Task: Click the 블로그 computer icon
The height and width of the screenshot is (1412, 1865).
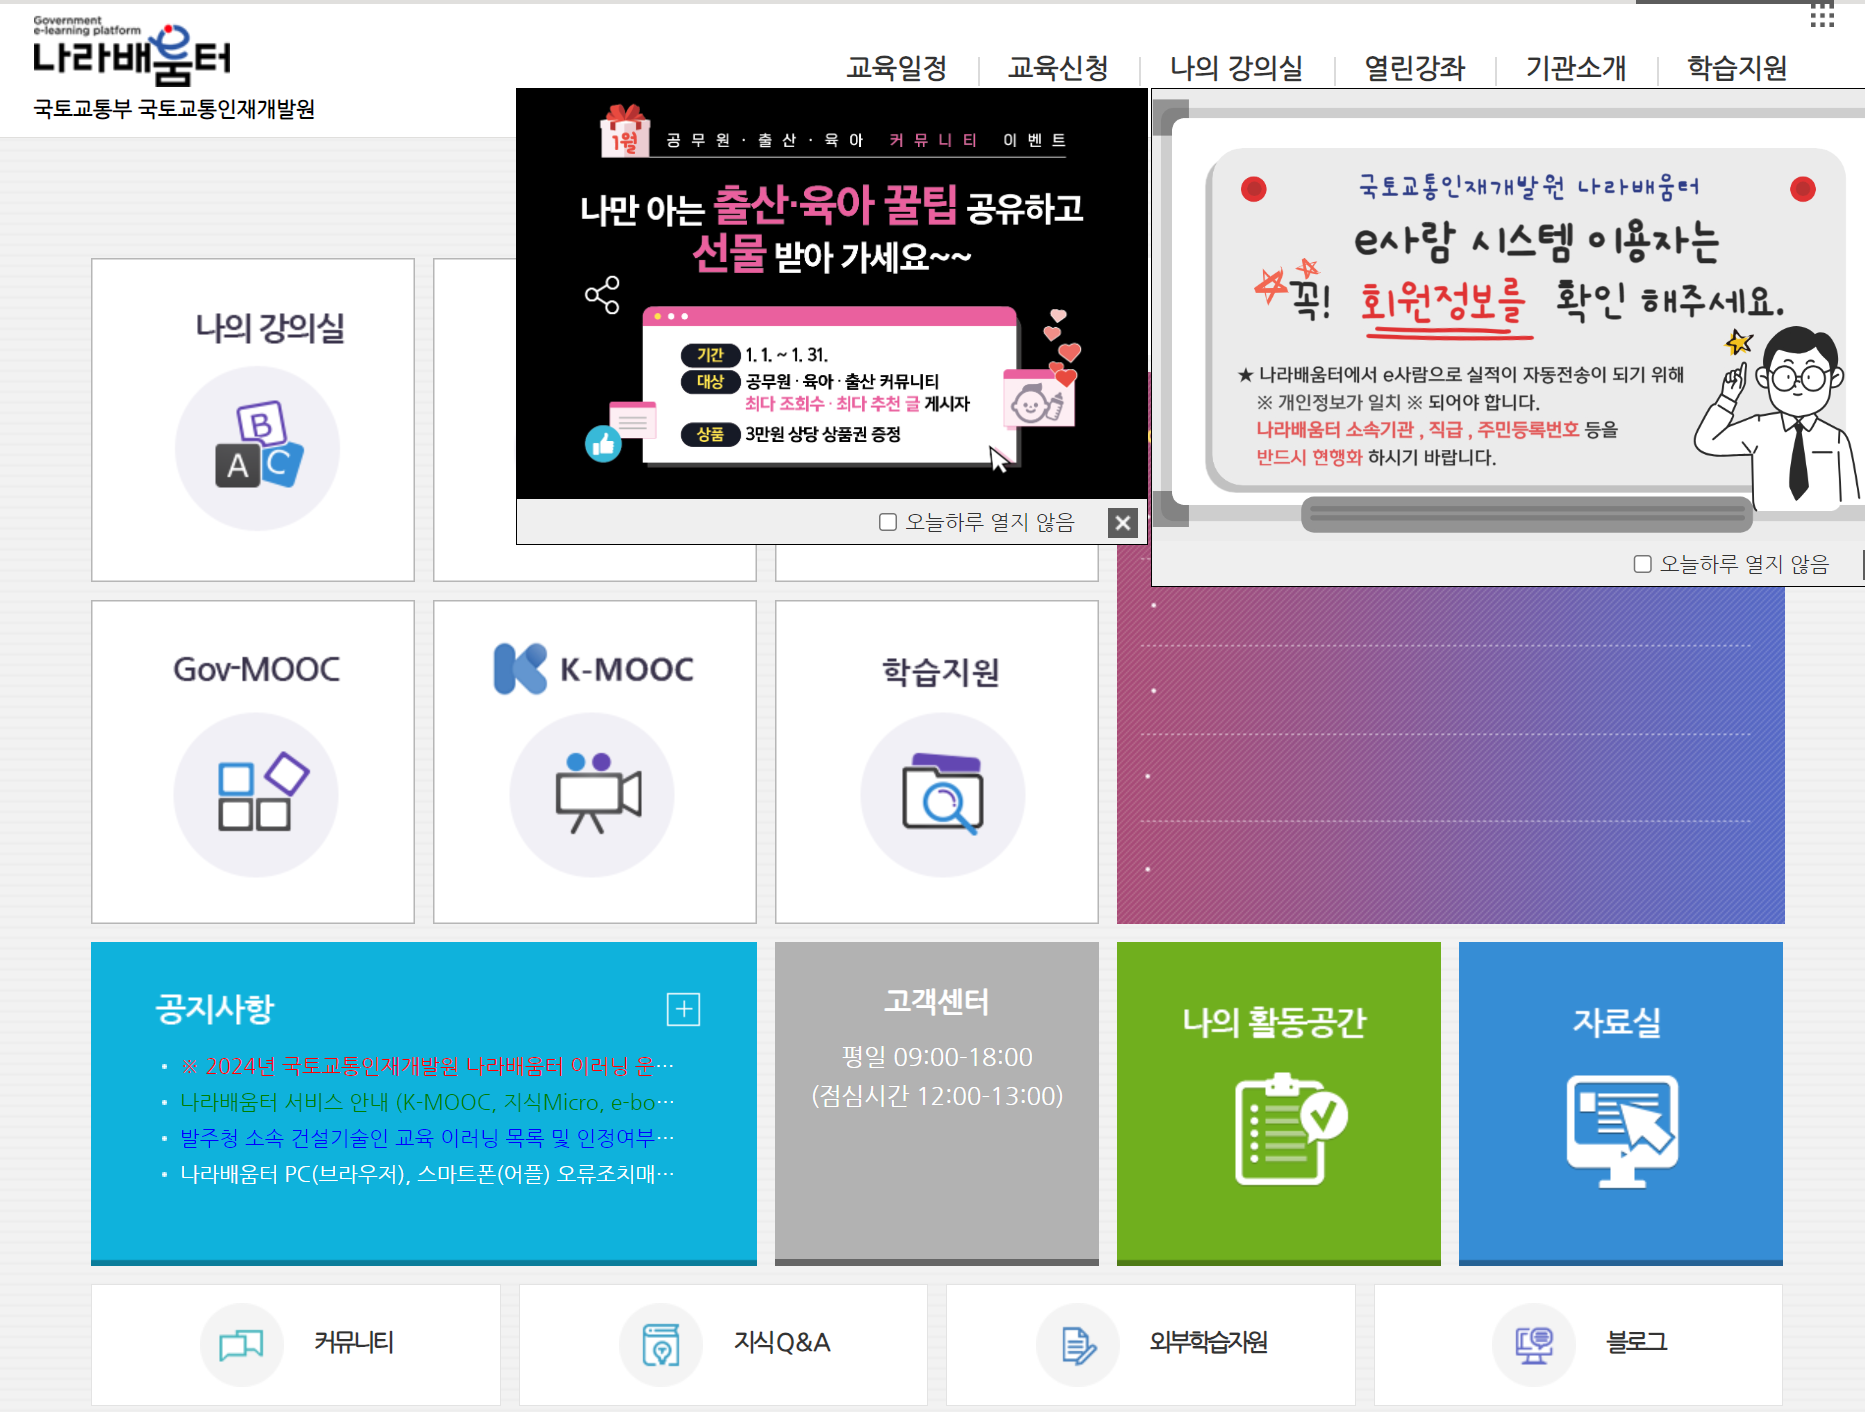Action: click(1534, 1344)
